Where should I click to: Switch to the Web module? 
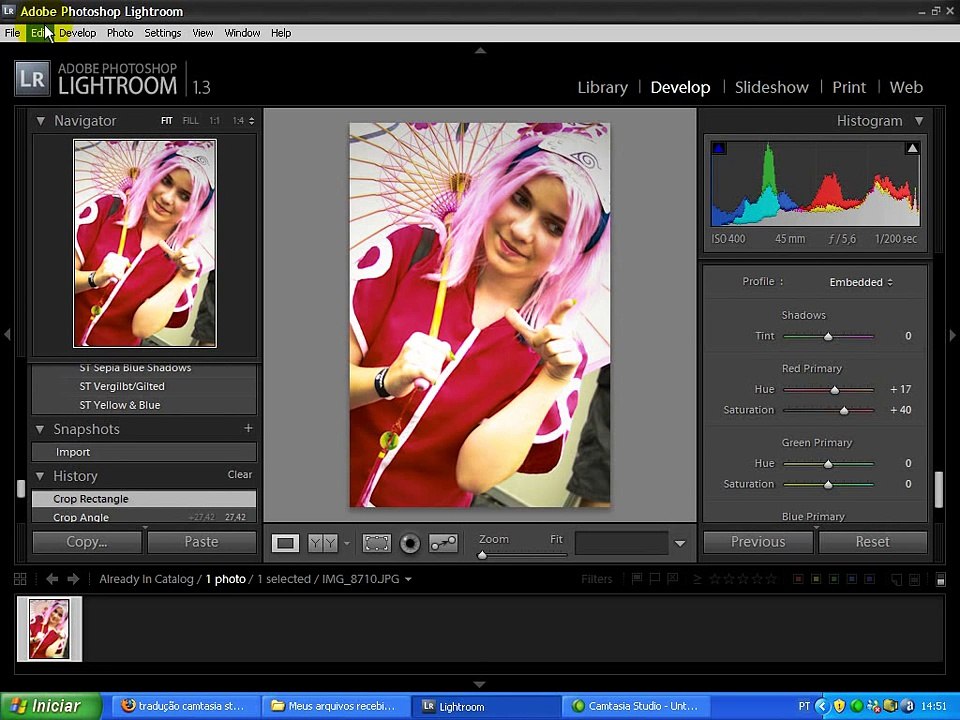point(906,88)
